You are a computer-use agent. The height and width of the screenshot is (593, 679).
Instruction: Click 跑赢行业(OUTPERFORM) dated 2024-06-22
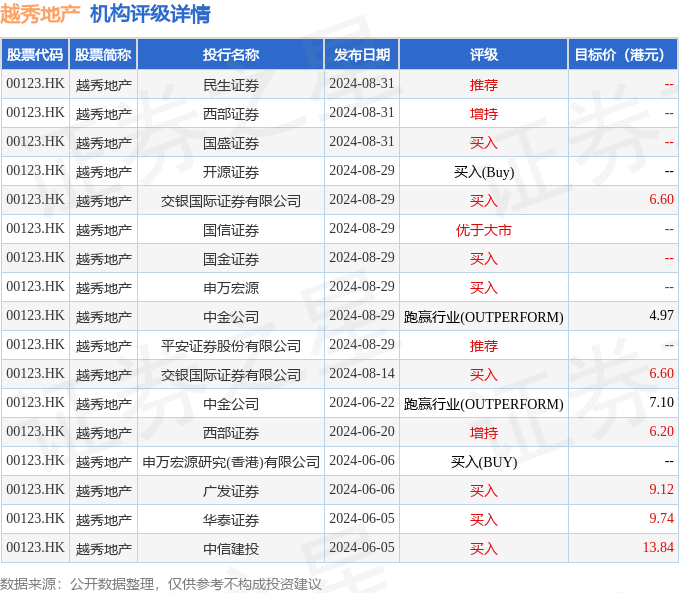[x=484, y=404]
